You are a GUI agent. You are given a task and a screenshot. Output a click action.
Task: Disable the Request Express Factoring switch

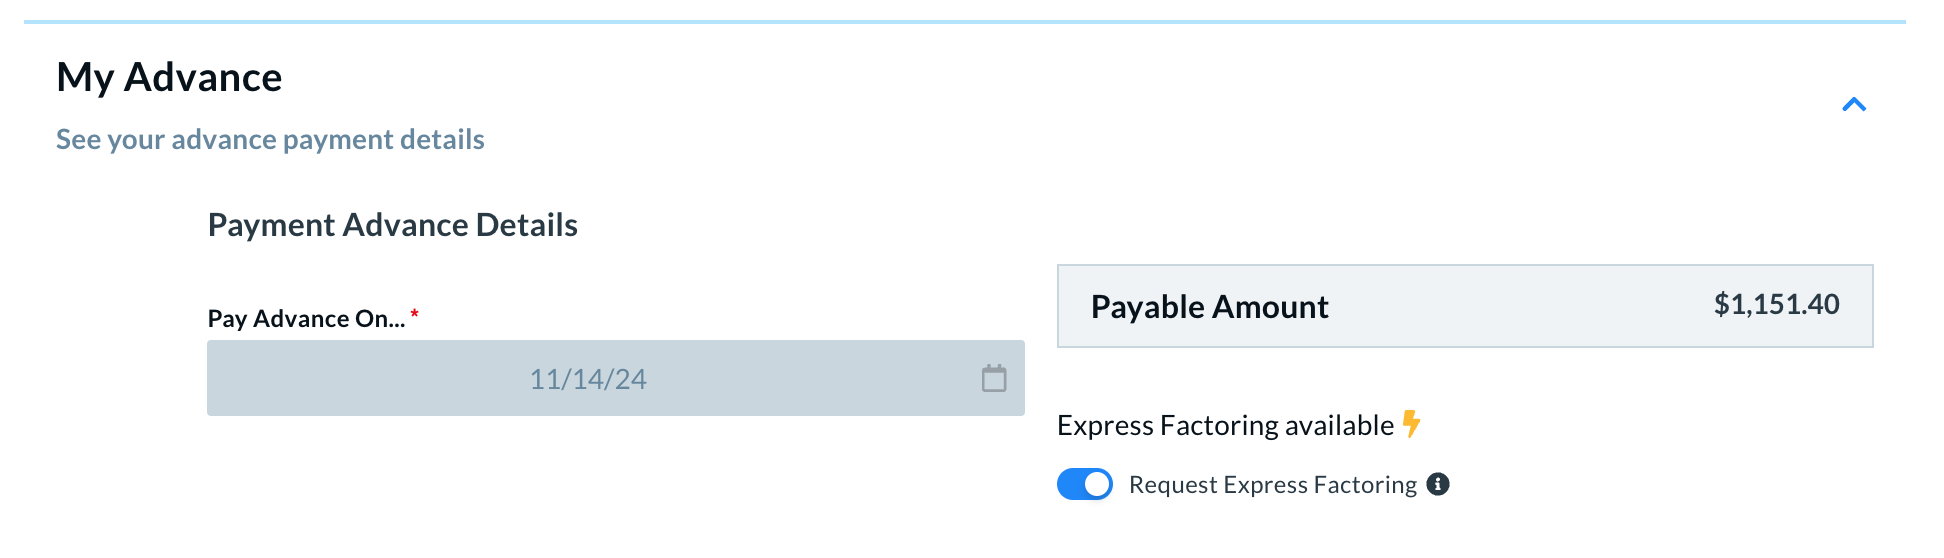(x=1085, y=484)
